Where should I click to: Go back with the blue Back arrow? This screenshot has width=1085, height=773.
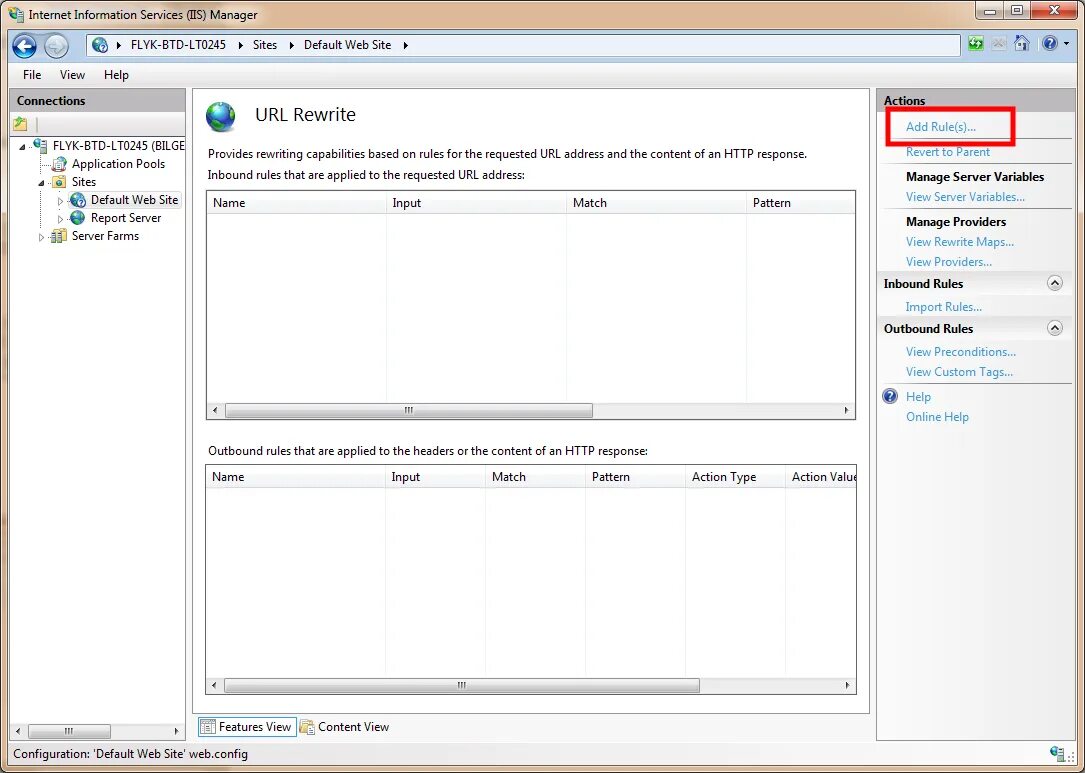[24, 46]
